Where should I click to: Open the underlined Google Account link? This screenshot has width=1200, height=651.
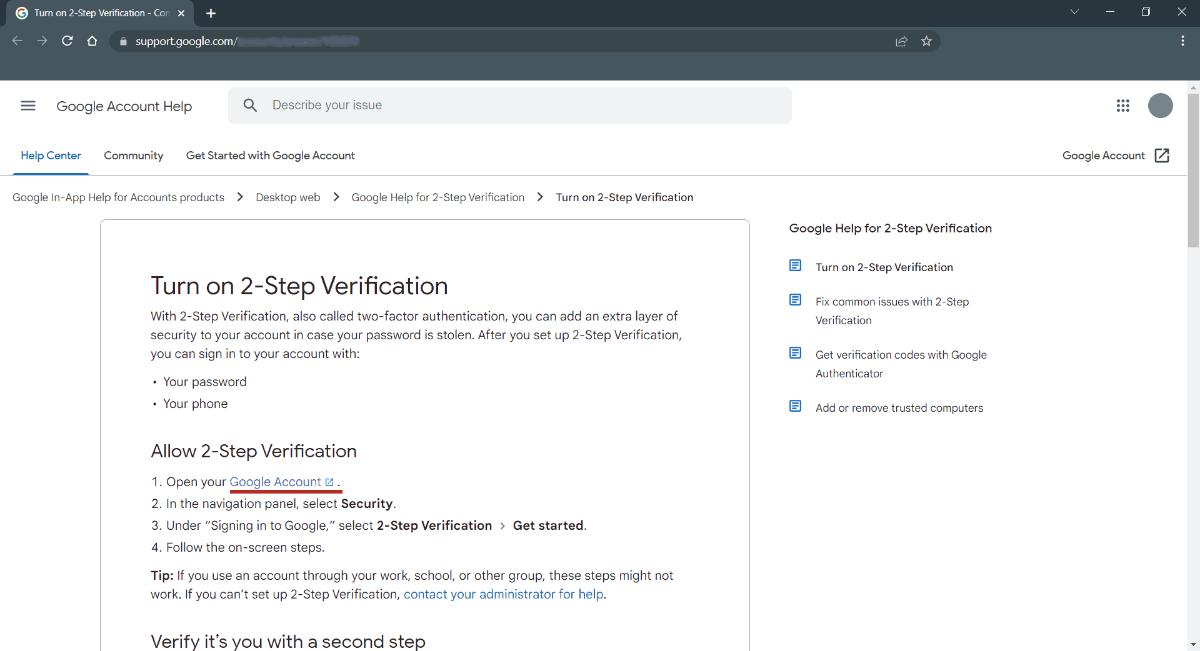[276, 482]
